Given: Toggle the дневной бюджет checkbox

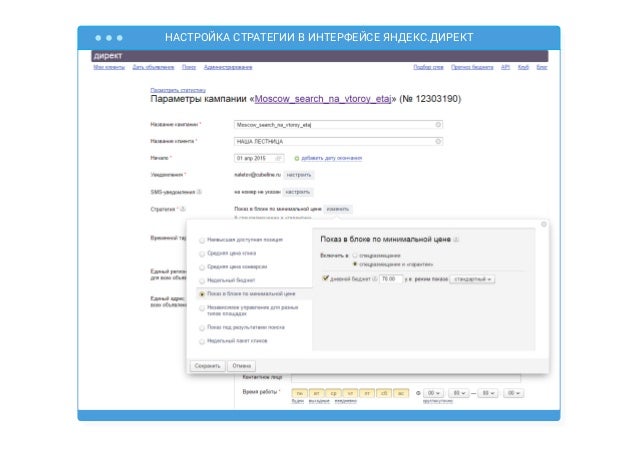Looking at the screenshot, I should point(325,278).
